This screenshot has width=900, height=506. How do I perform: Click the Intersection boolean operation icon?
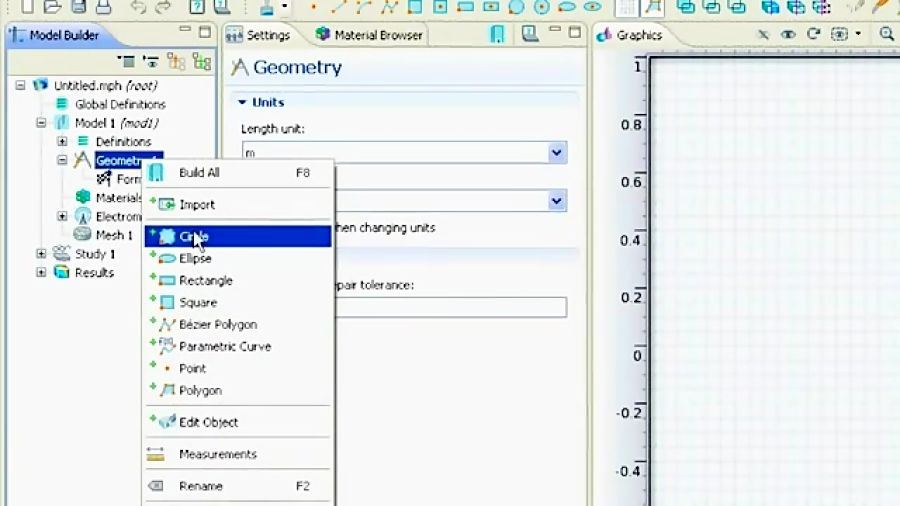(x=712, y=7)
